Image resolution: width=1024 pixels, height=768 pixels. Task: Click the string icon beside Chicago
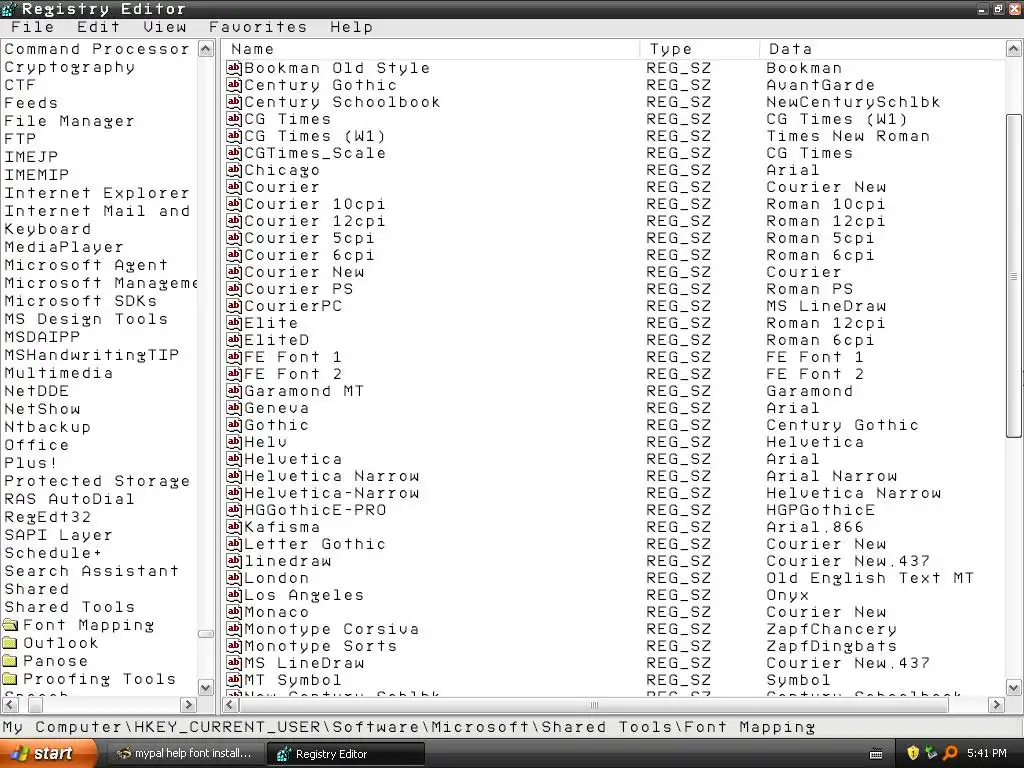[x=234, y=169]
